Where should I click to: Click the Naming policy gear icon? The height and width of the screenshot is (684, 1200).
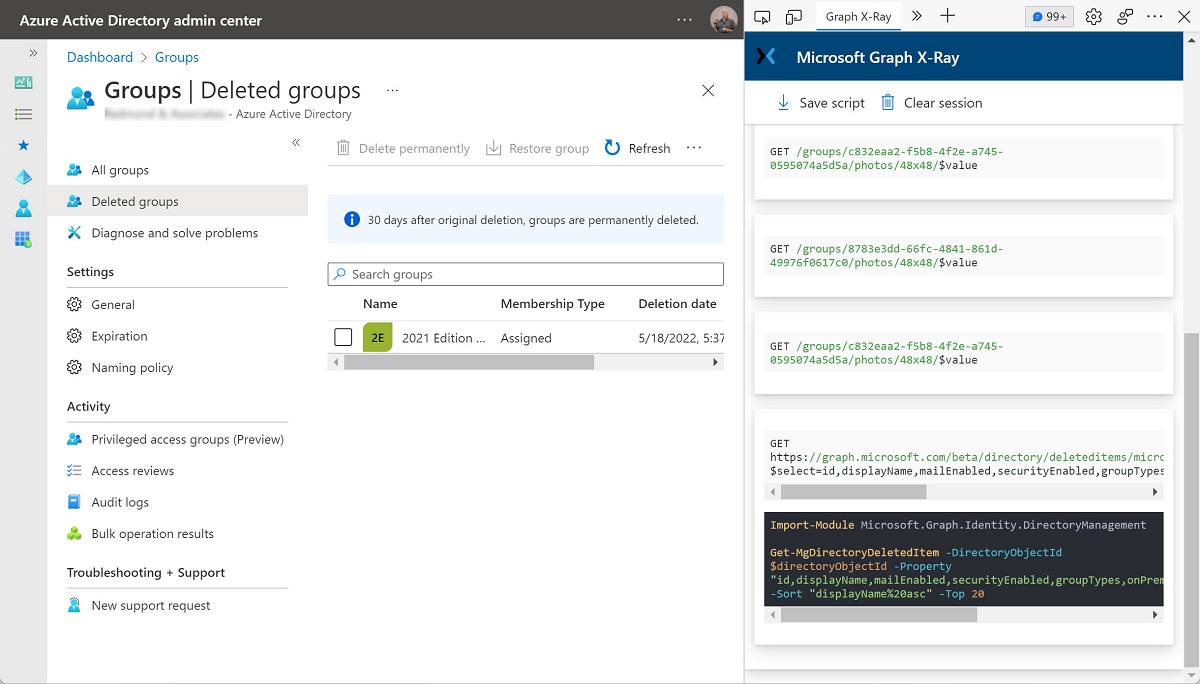point(74,368)
